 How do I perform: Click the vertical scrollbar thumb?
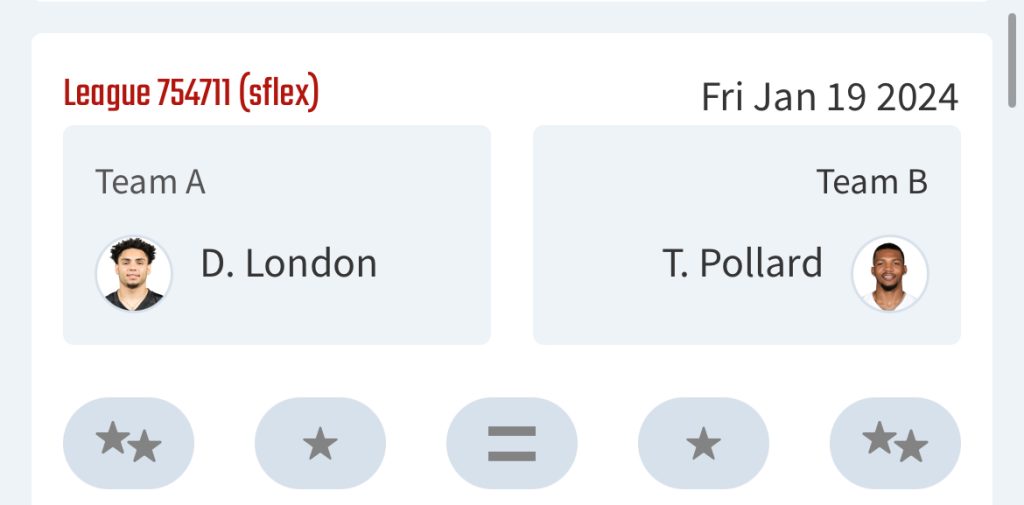[x=1012, y=60]
